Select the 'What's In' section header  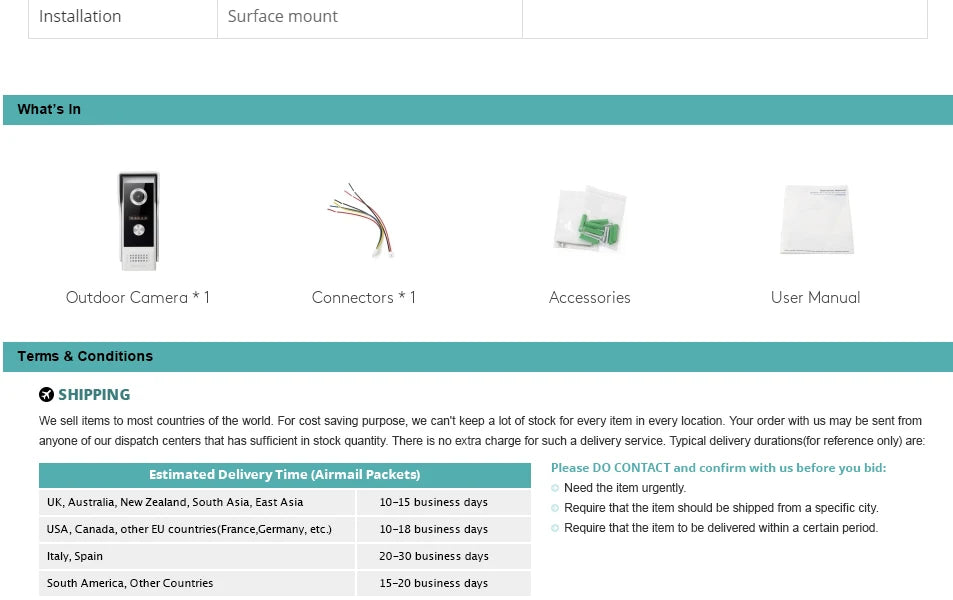[49, 109]
